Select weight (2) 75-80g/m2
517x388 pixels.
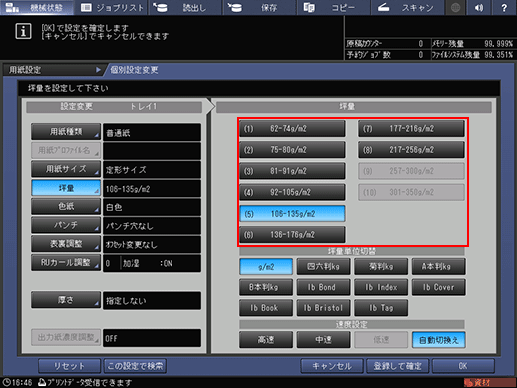point(292,150)
